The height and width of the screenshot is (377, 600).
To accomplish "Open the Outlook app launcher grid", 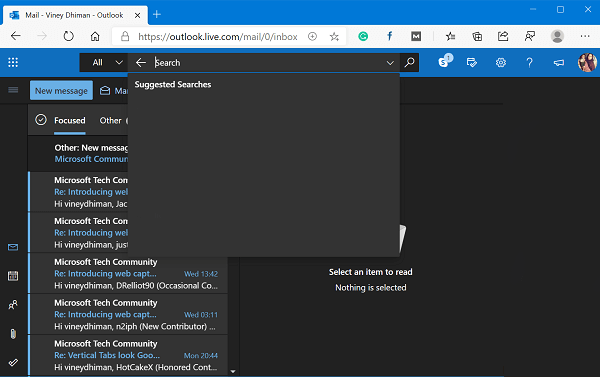I will pos(13,62).
